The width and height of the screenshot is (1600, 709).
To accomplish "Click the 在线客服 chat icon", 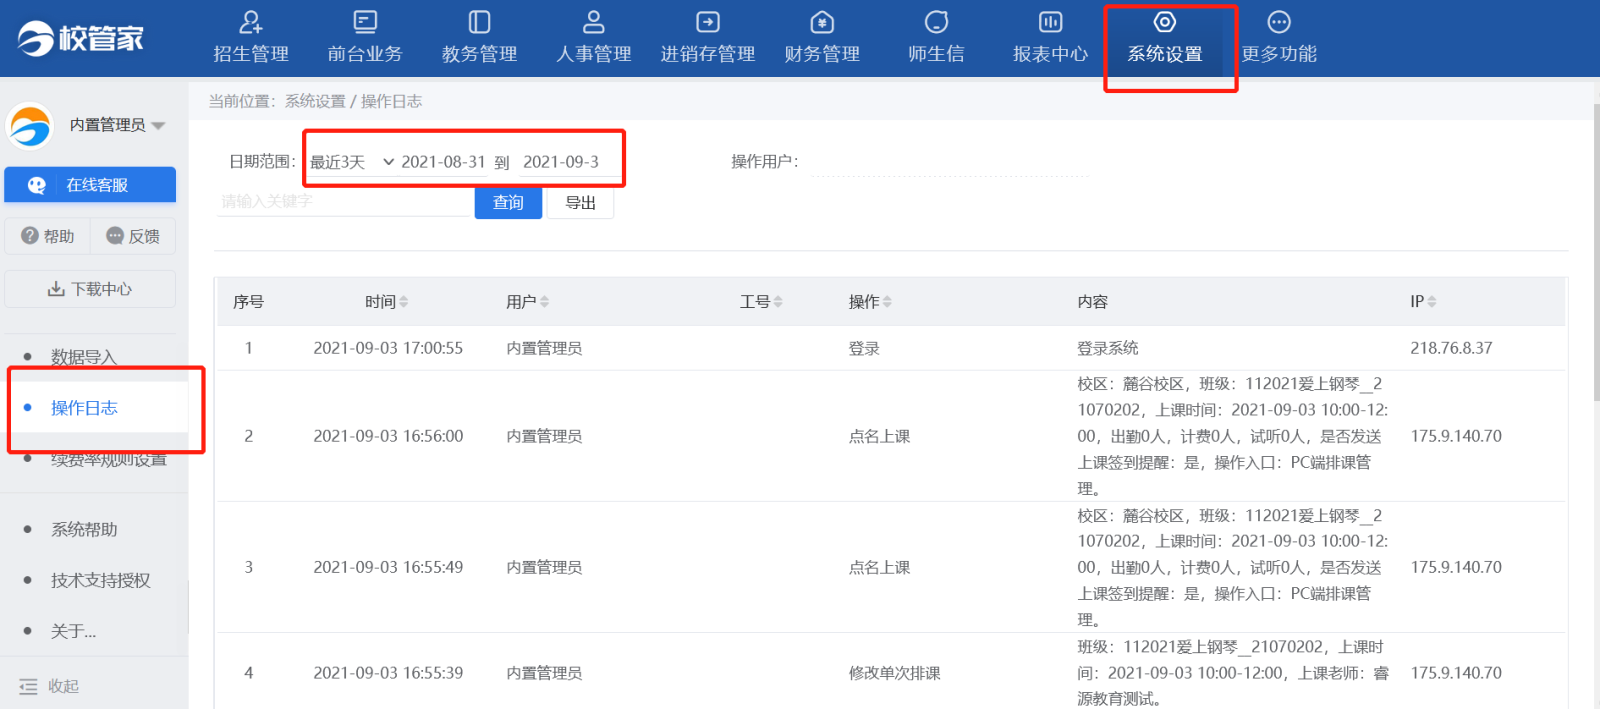I will point(37,185).
